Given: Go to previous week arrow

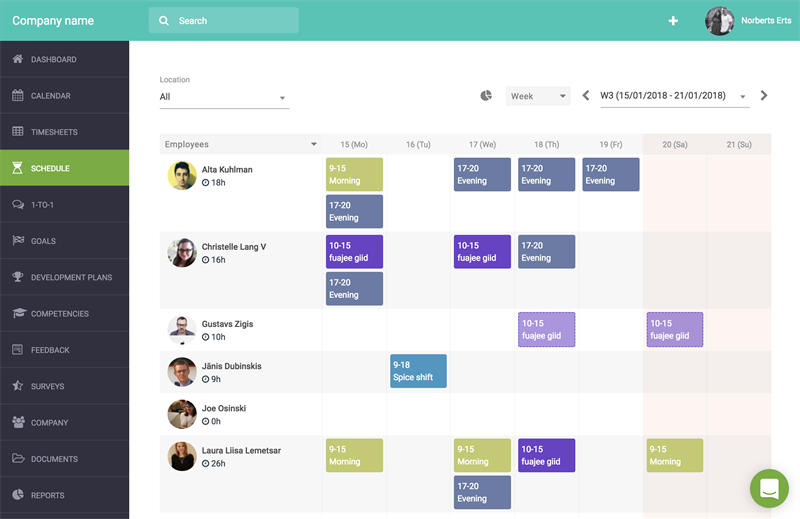Looking at the screenshot, I should point(586,95).
